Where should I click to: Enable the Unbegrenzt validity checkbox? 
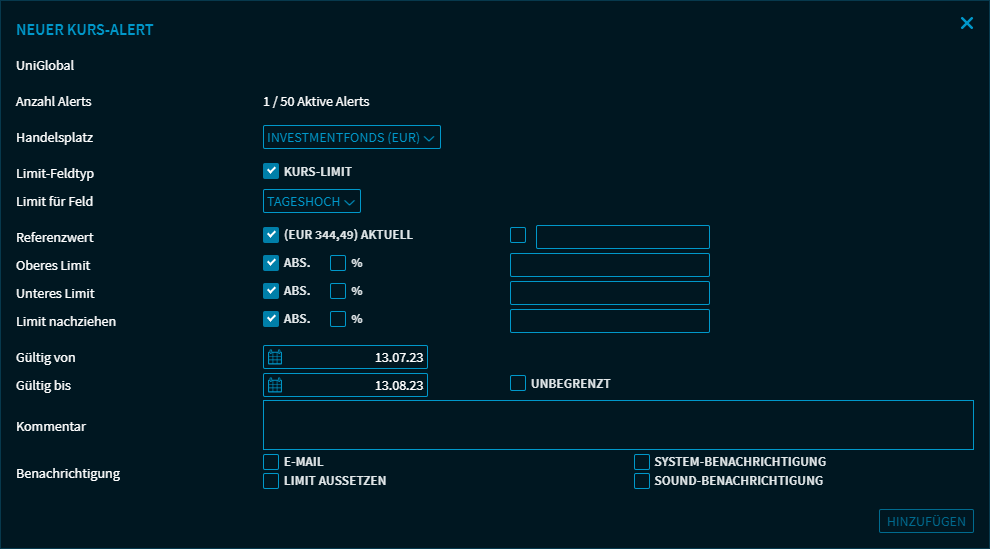(x=518, y=383)
